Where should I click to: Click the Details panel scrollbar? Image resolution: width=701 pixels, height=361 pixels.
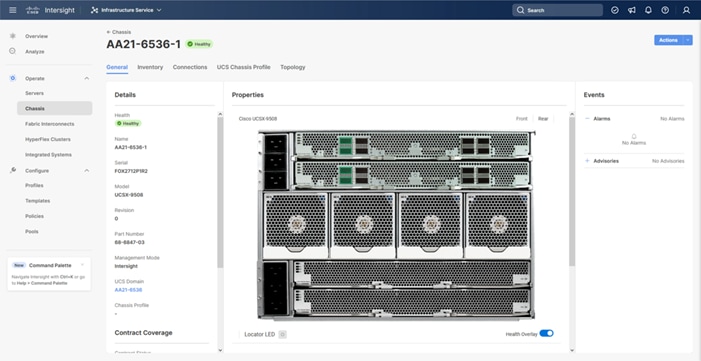point(220,192)
